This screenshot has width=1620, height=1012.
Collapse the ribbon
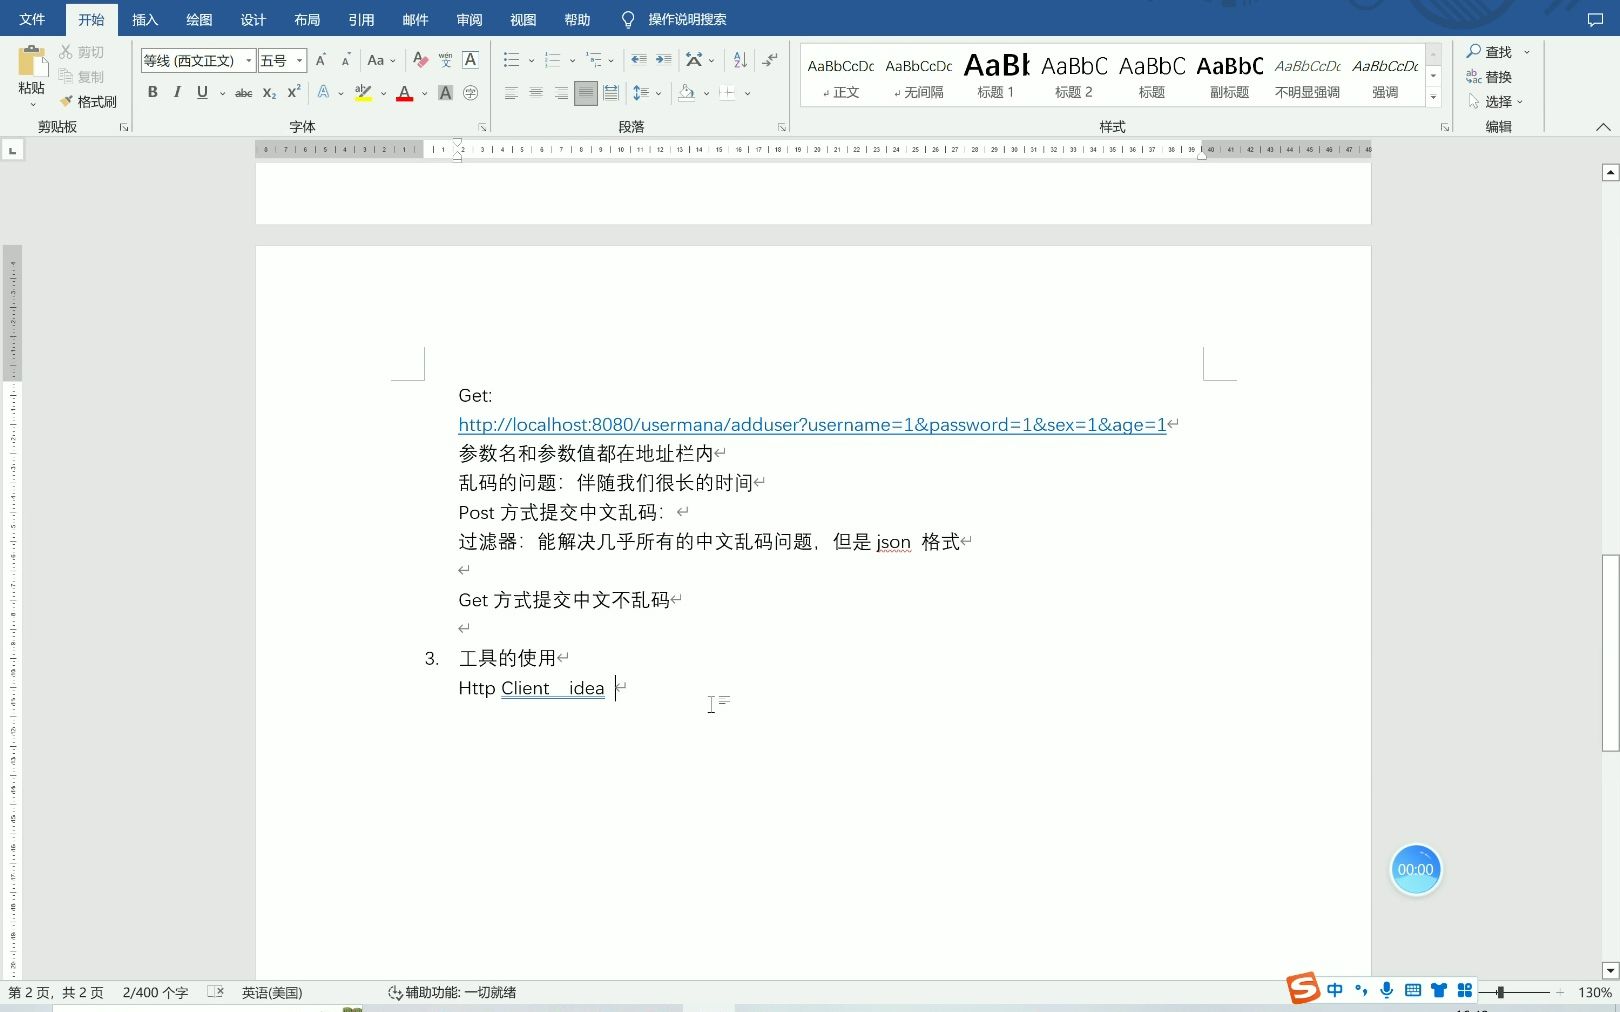pos(1603,127)
